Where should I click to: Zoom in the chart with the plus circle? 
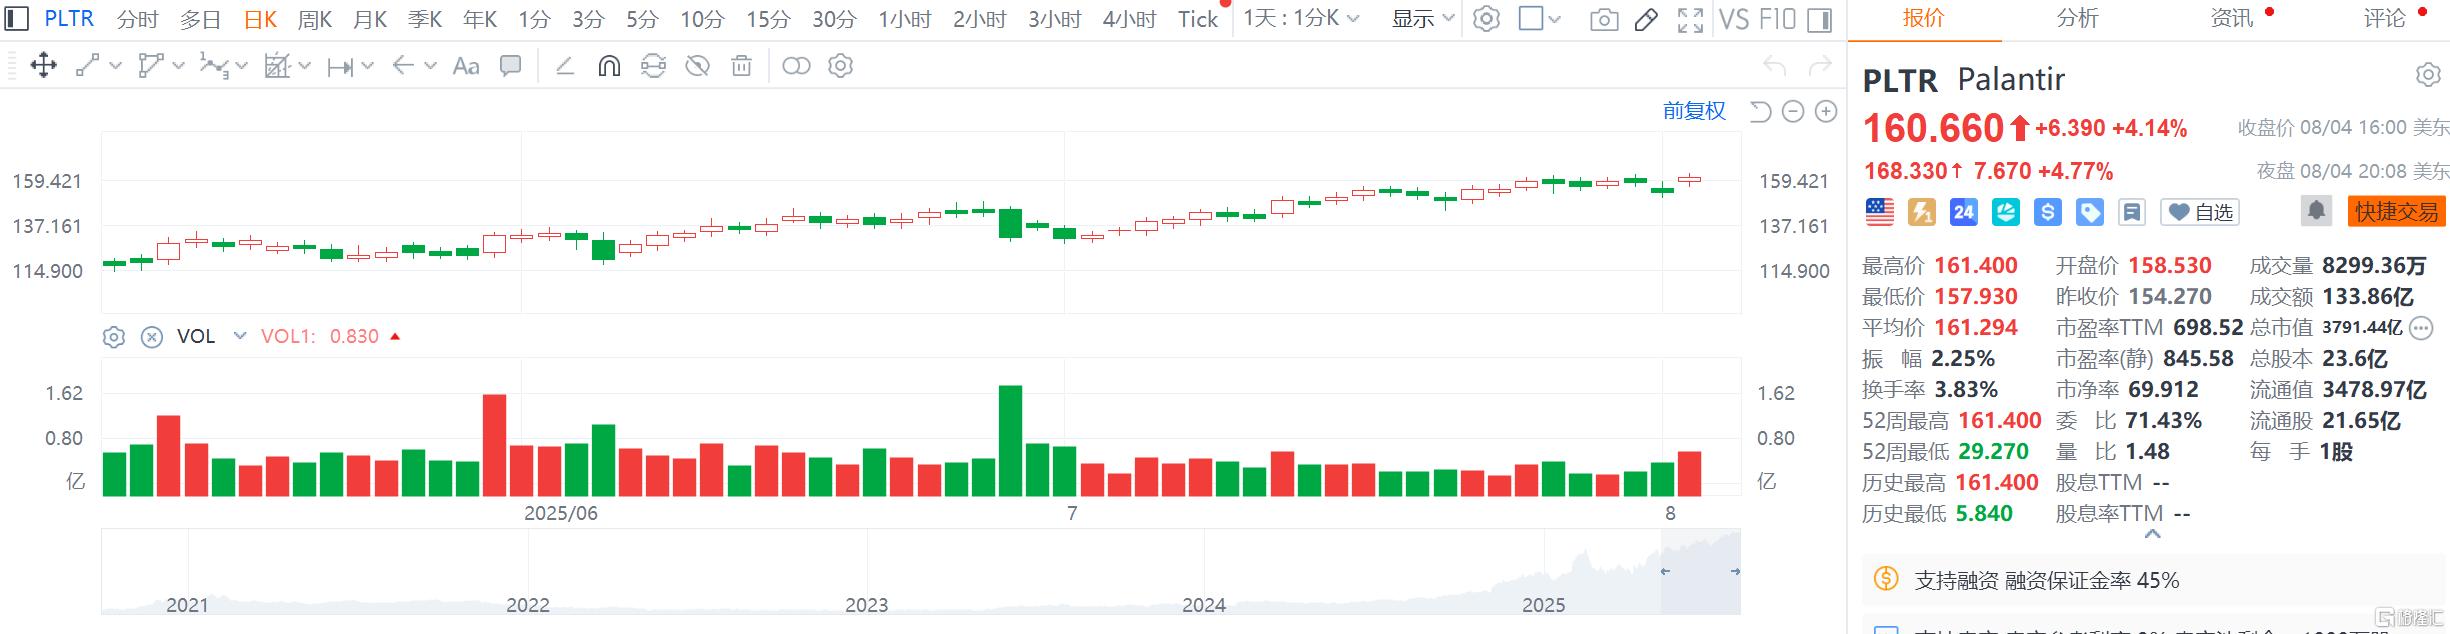click(1826, 111)
